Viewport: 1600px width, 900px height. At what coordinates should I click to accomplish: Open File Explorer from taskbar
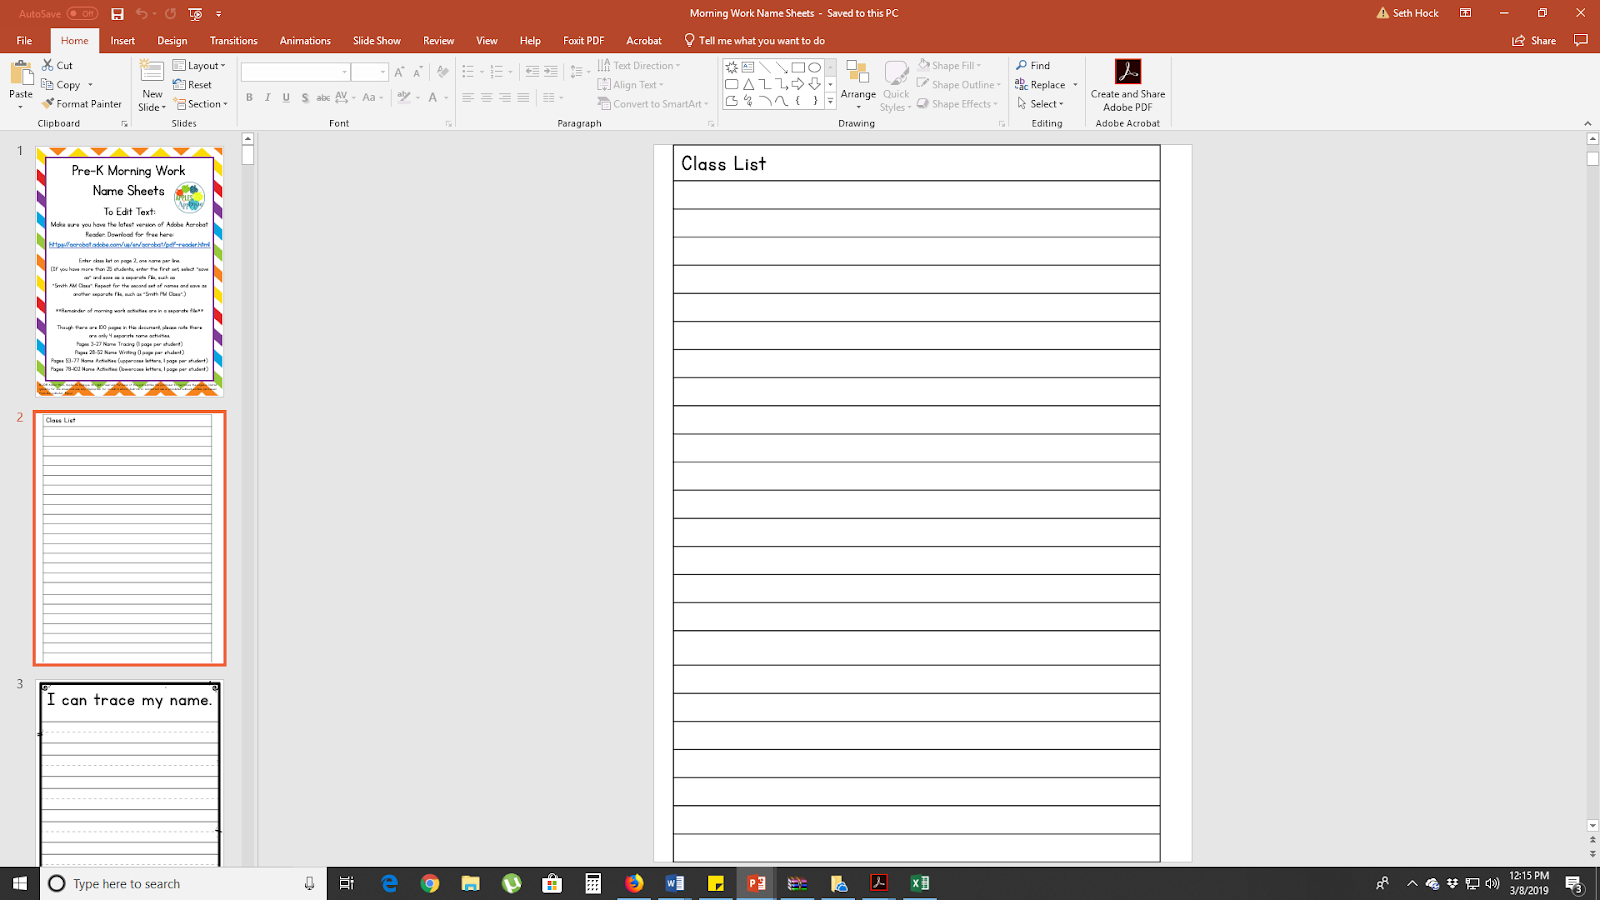coord(470,883)
